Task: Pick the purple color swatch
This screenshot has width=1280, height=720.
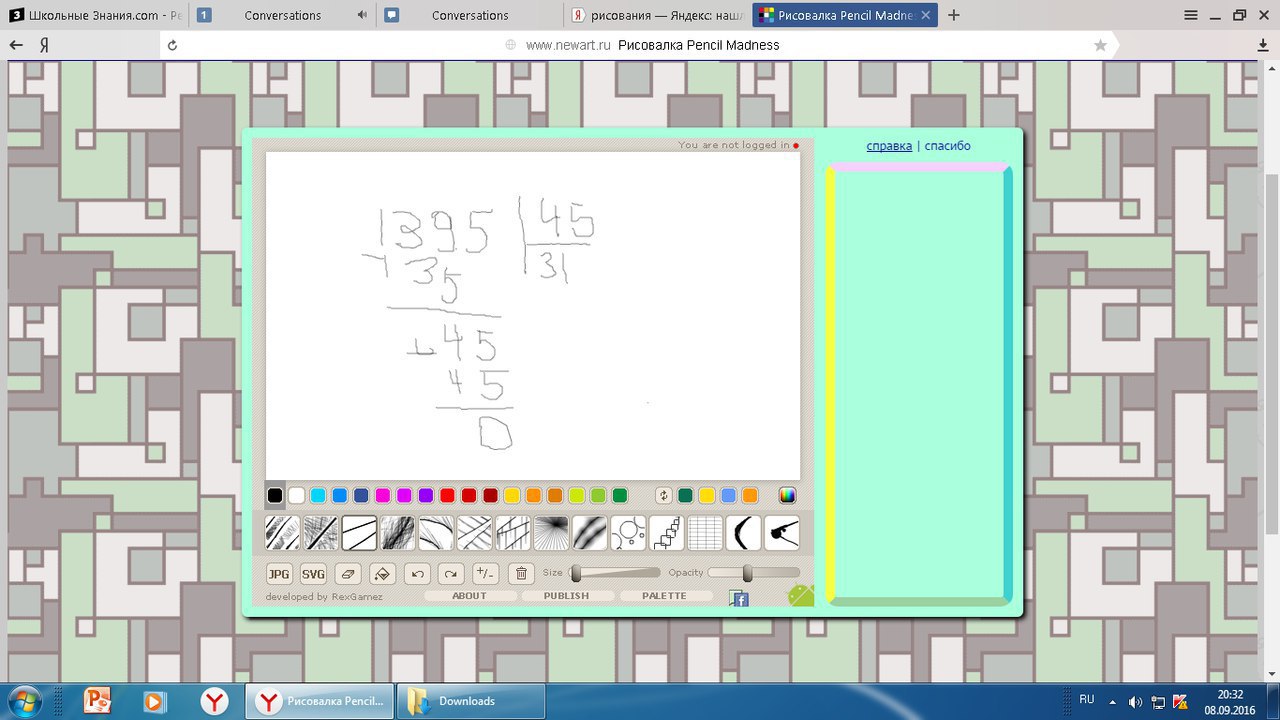Action: 426,495
